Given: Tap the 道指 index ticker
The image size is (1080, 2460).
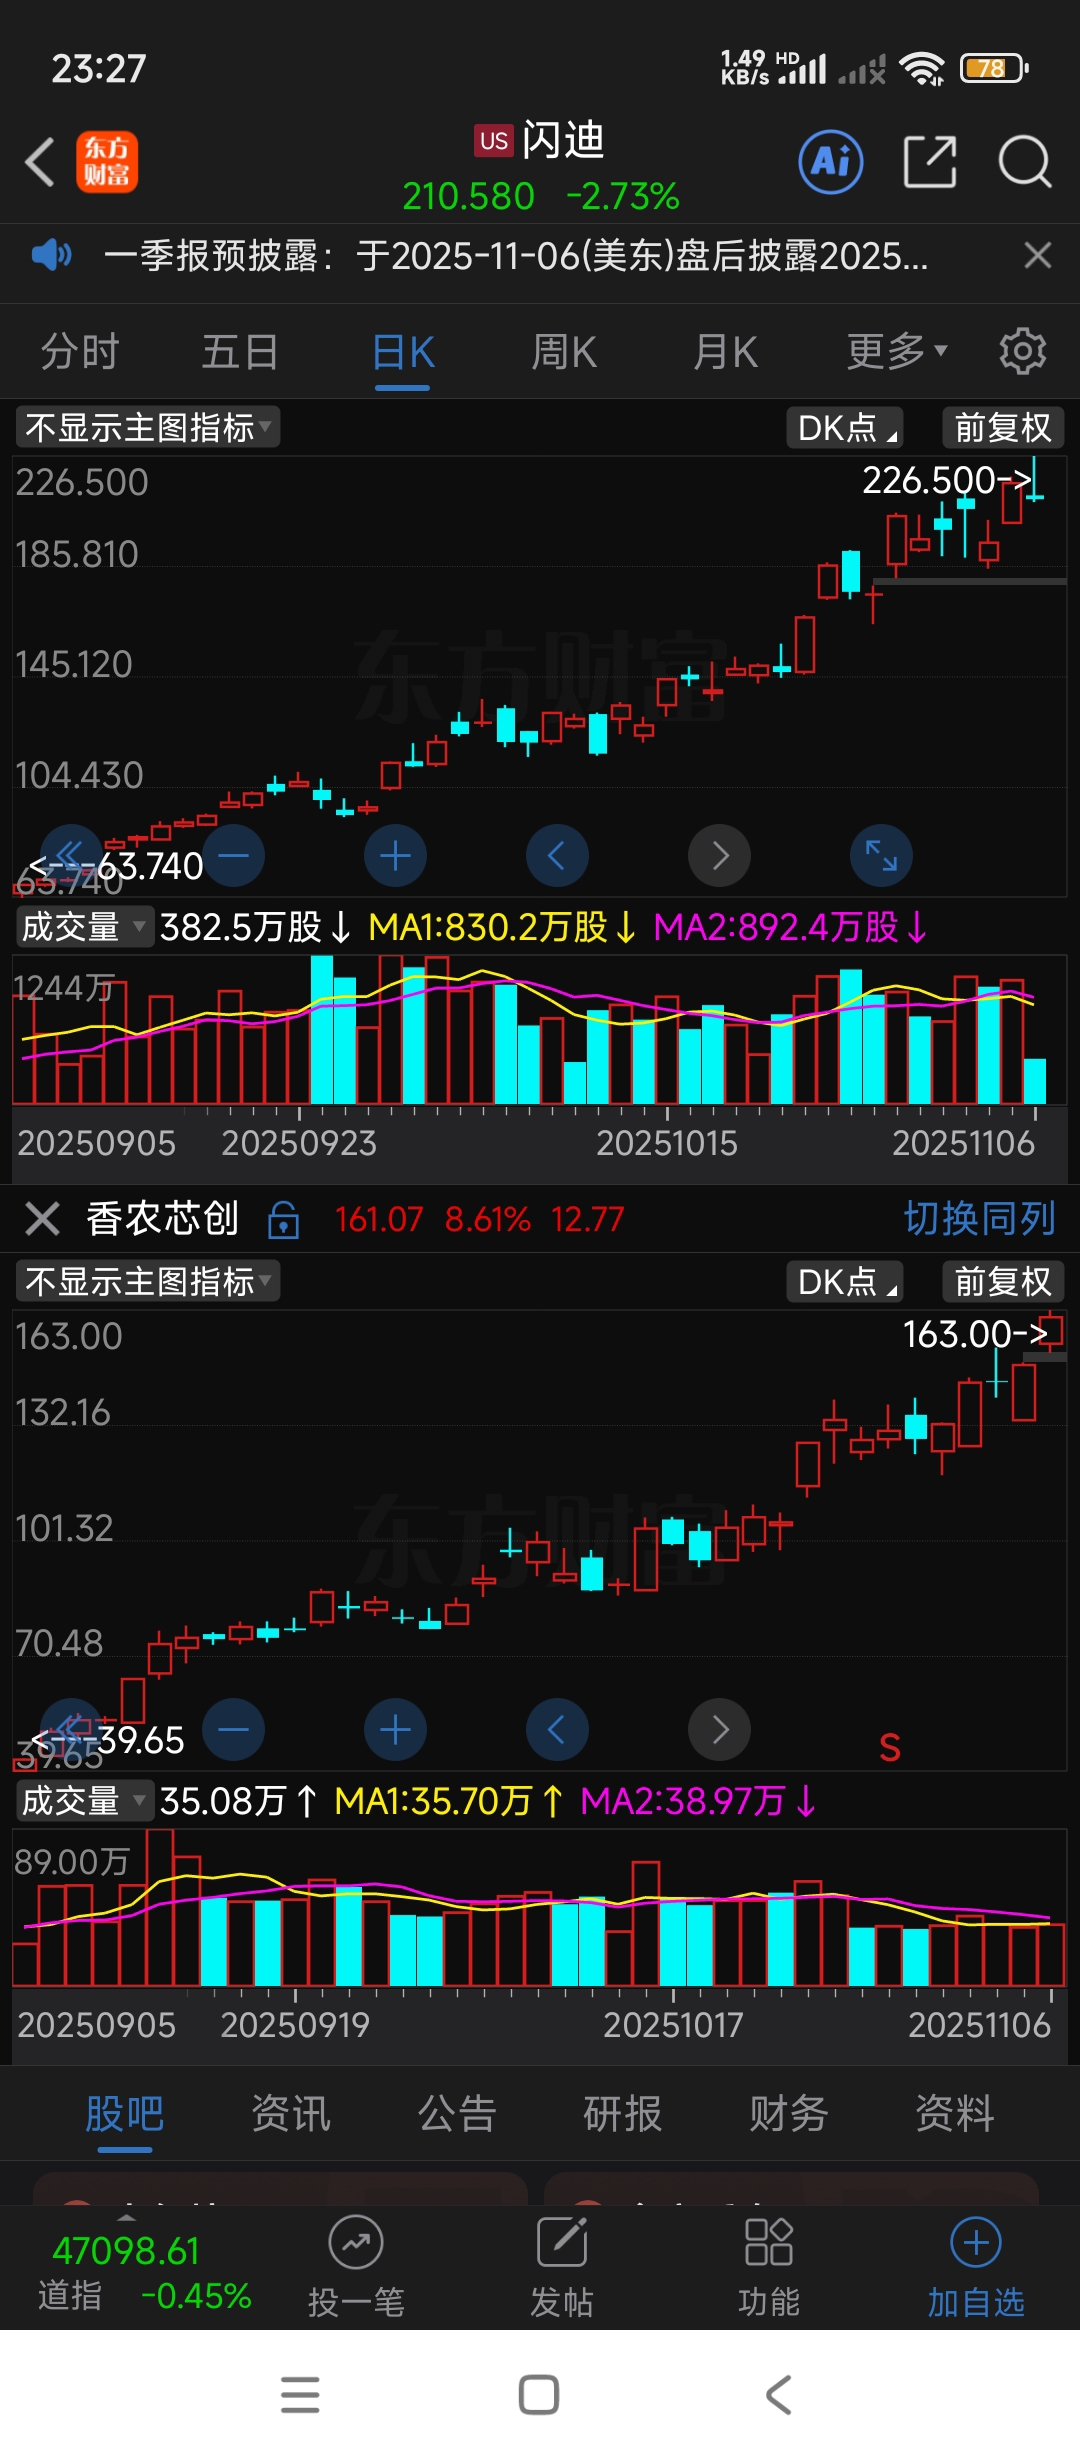Looking at the screenshot, I should [x=144, y=2272].
